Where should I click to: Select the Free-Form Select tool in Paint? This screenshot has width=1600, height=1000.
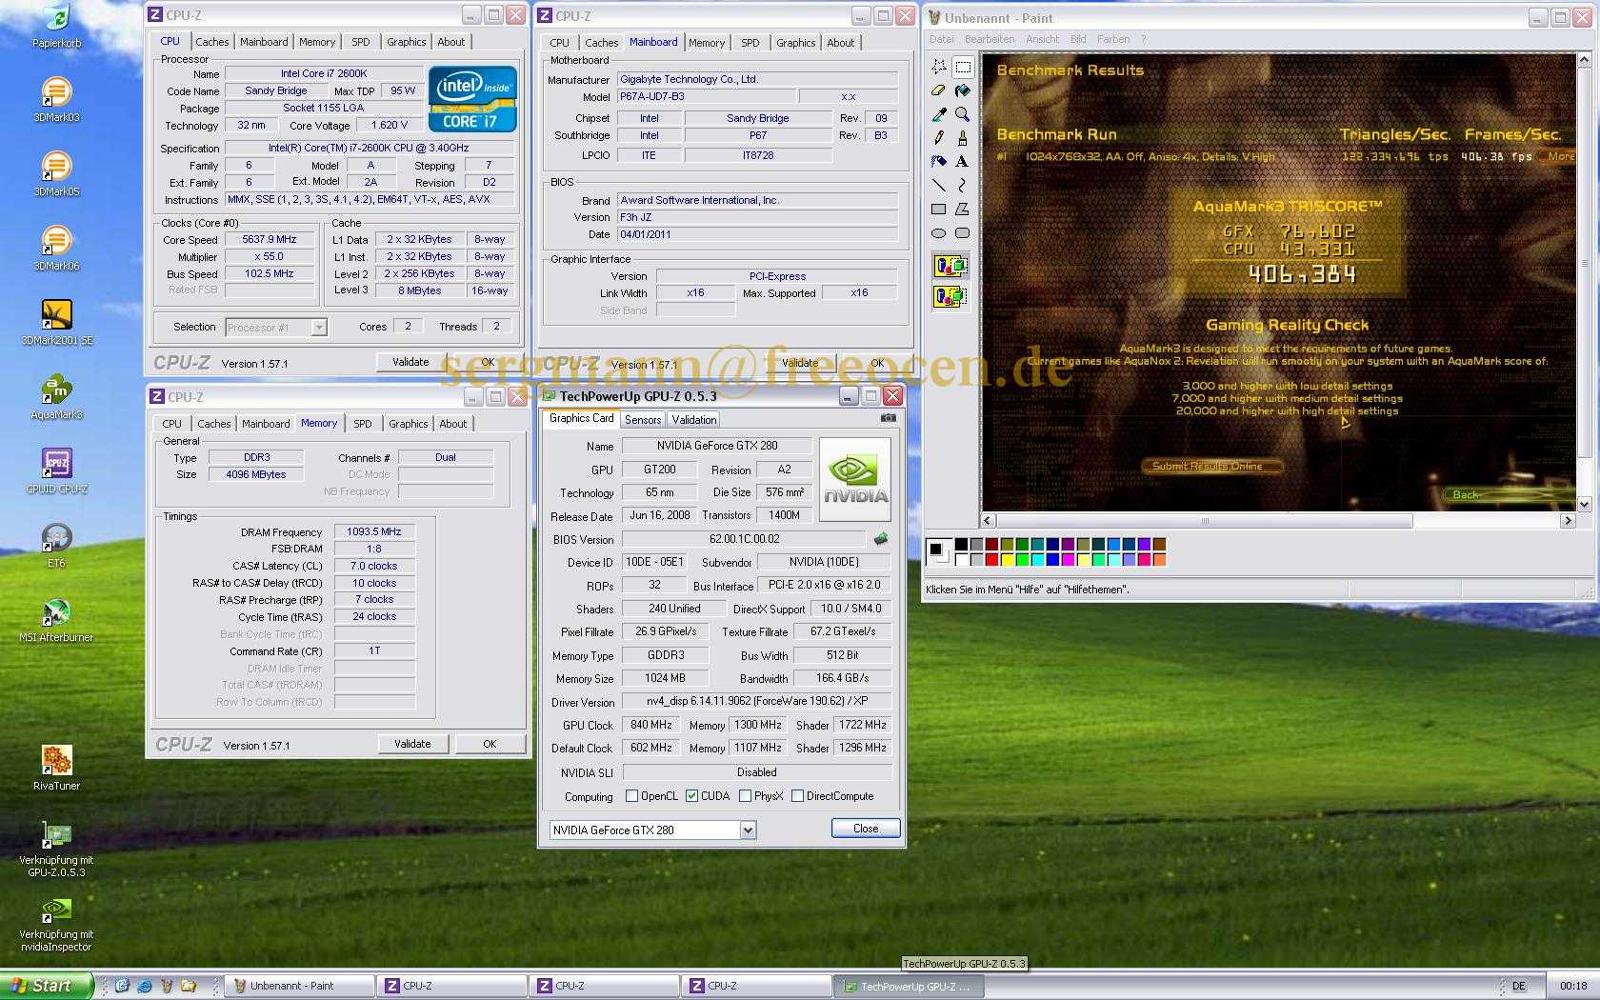tap(938, 67)
